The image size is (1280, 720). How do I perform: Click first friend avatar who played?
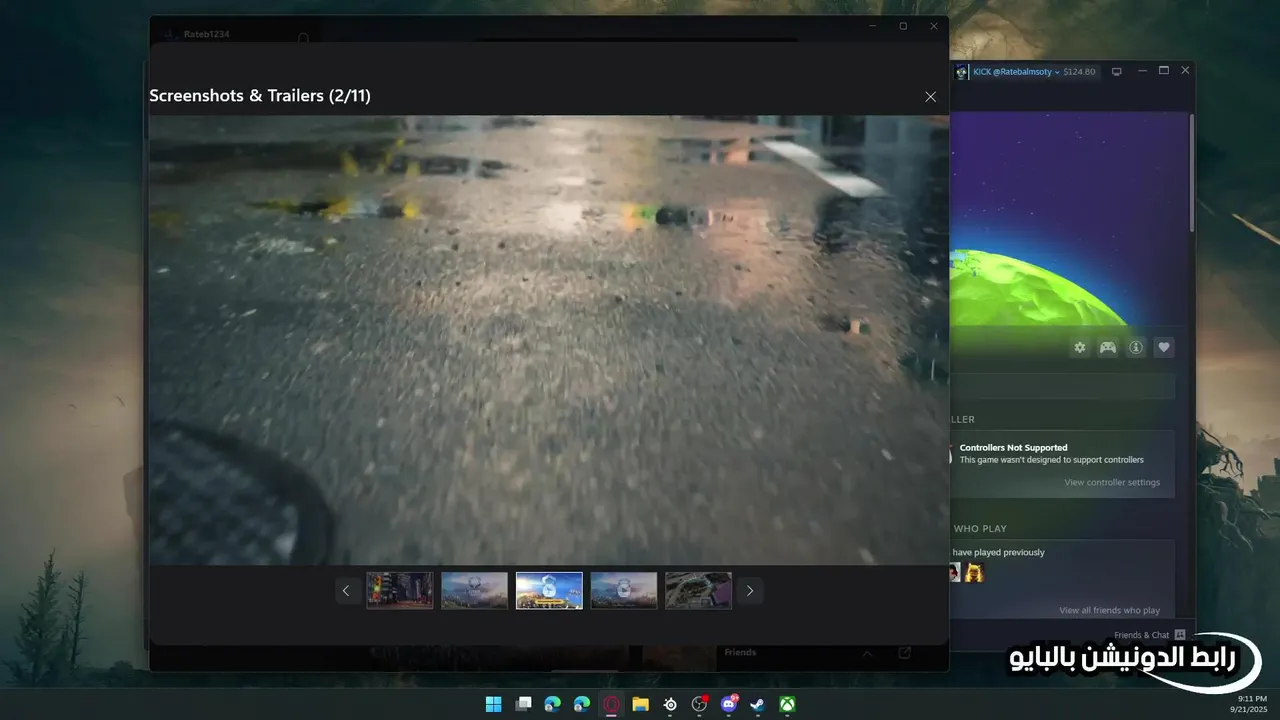[x=955, y=572]
